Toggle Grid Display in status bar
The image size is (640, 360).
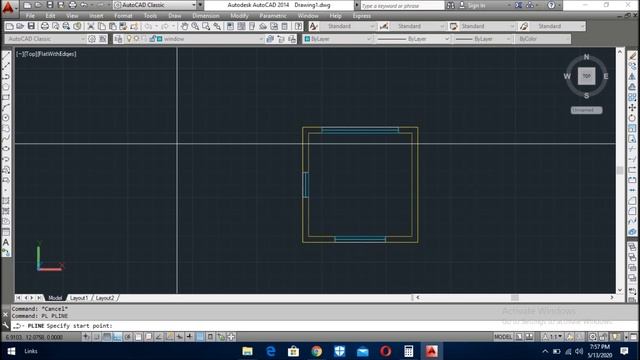click(107, 337)
